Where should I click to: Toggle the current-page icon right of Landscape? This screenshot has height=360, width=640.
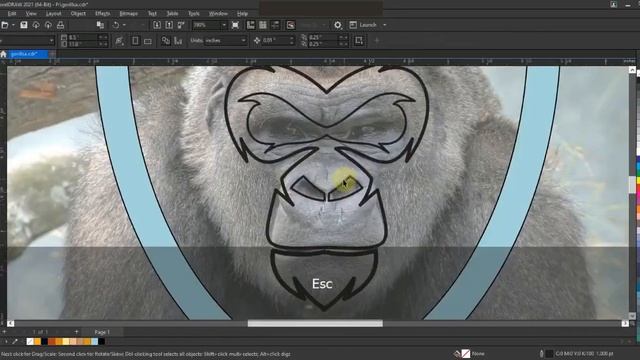(165, 41)
